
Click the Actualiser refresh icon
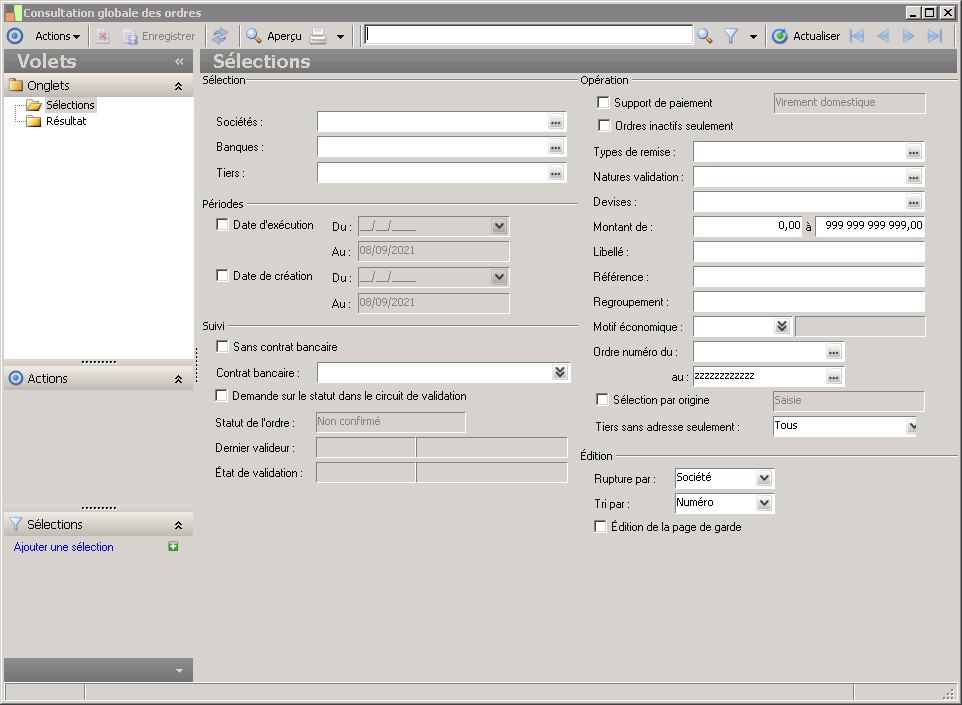coord(780,36)
